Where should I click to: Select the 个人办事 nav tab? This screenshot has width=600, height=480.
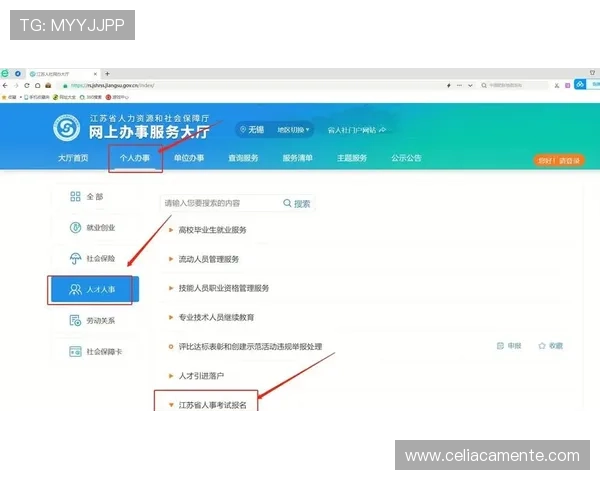click(135, 158)
